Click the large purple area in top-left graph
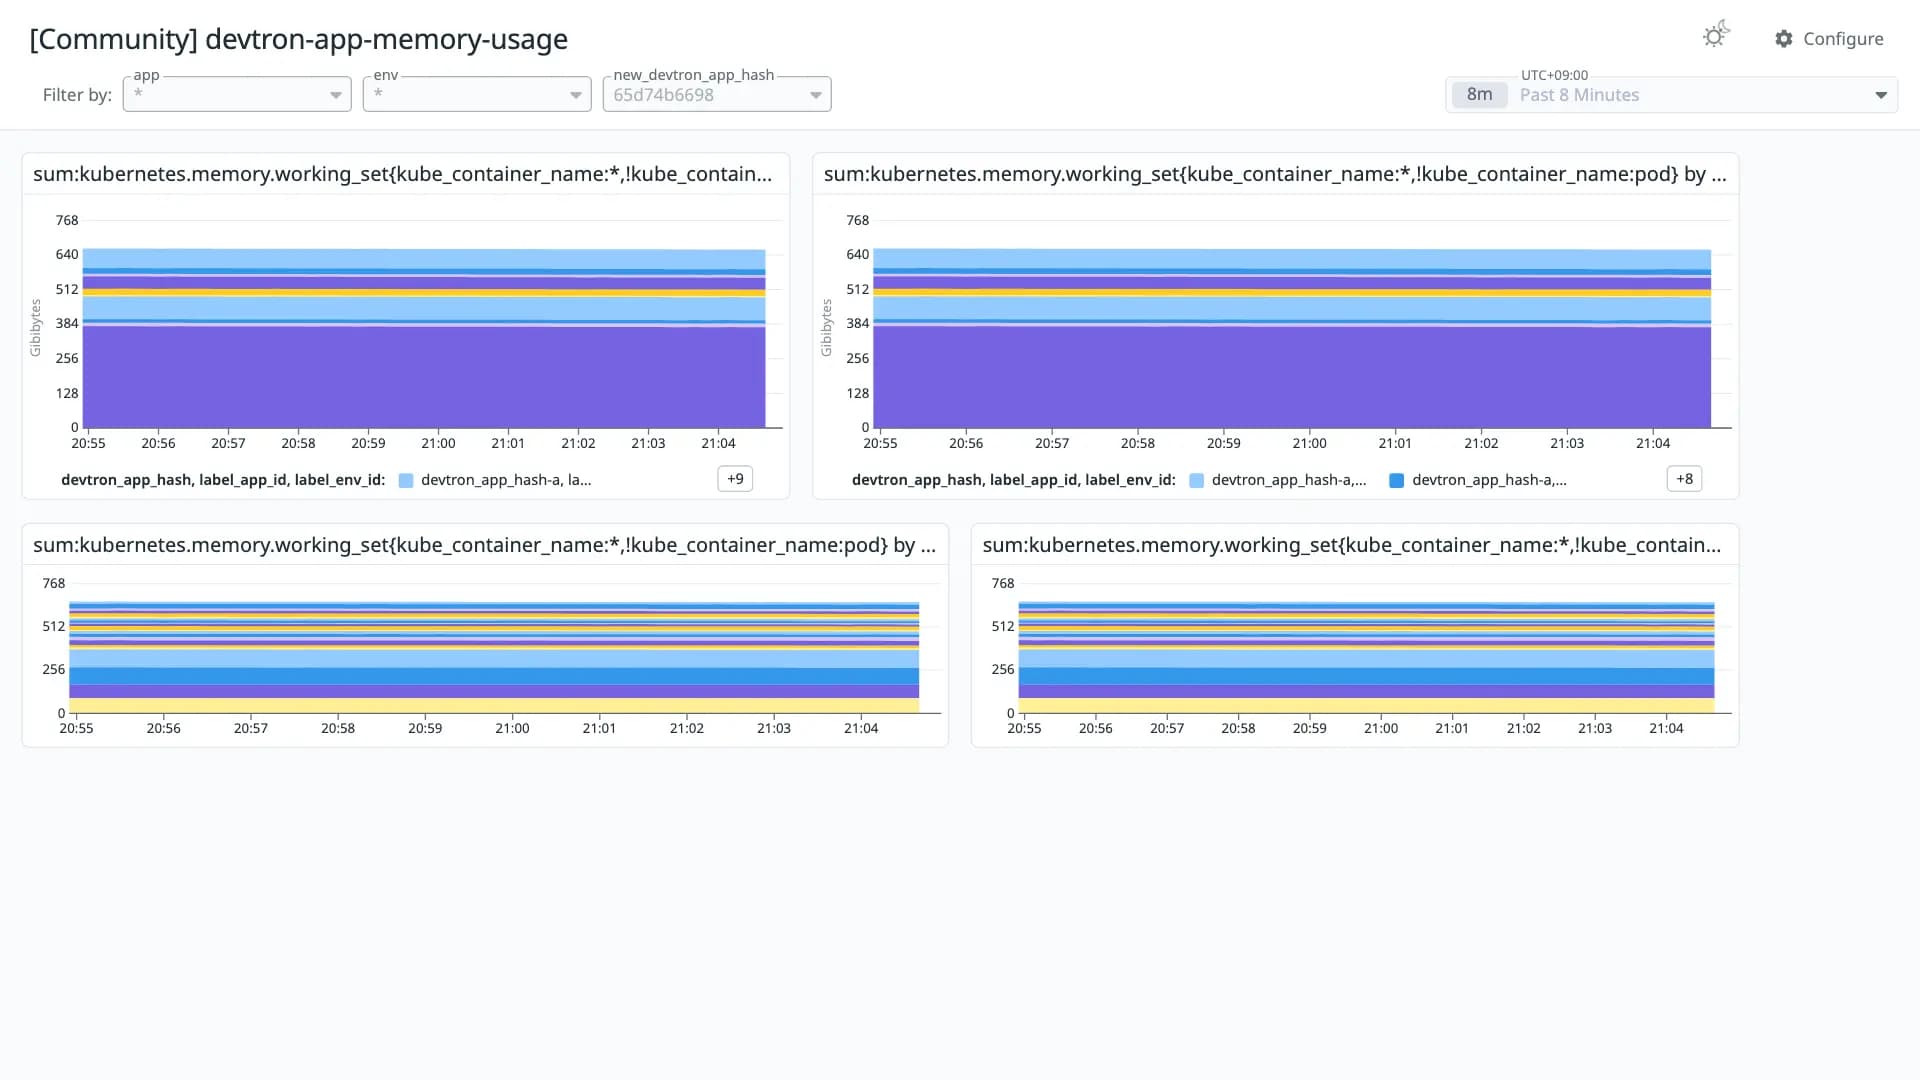 424,377
